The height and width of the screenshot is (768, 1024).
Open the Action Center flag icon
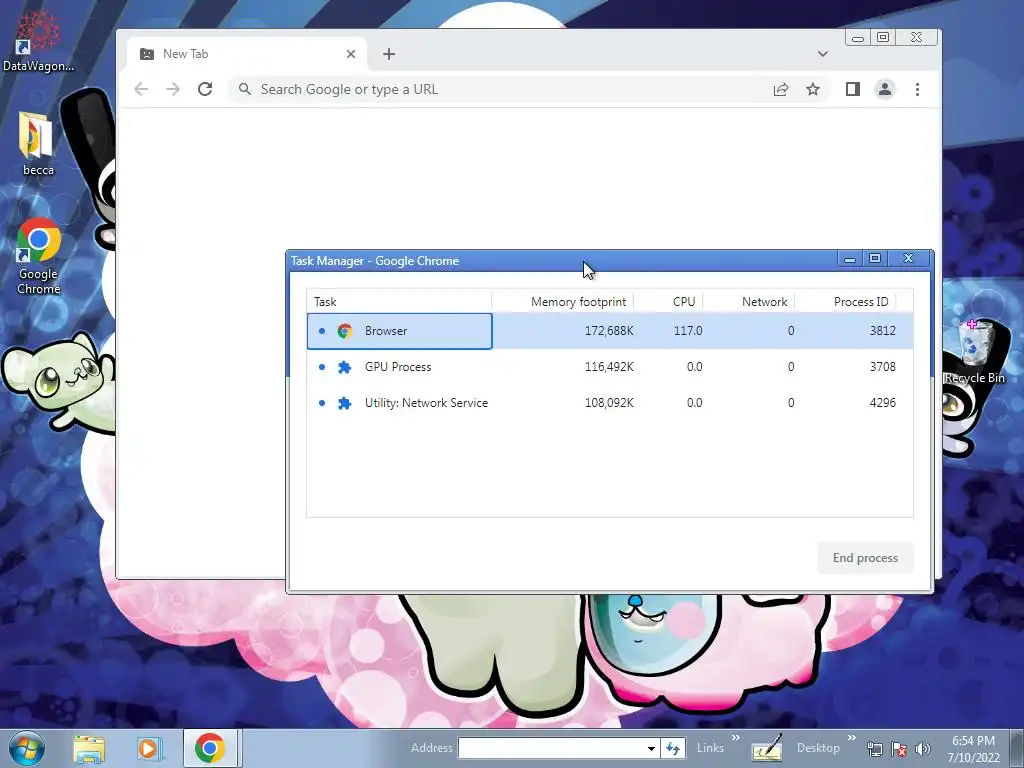pos(899,749)
